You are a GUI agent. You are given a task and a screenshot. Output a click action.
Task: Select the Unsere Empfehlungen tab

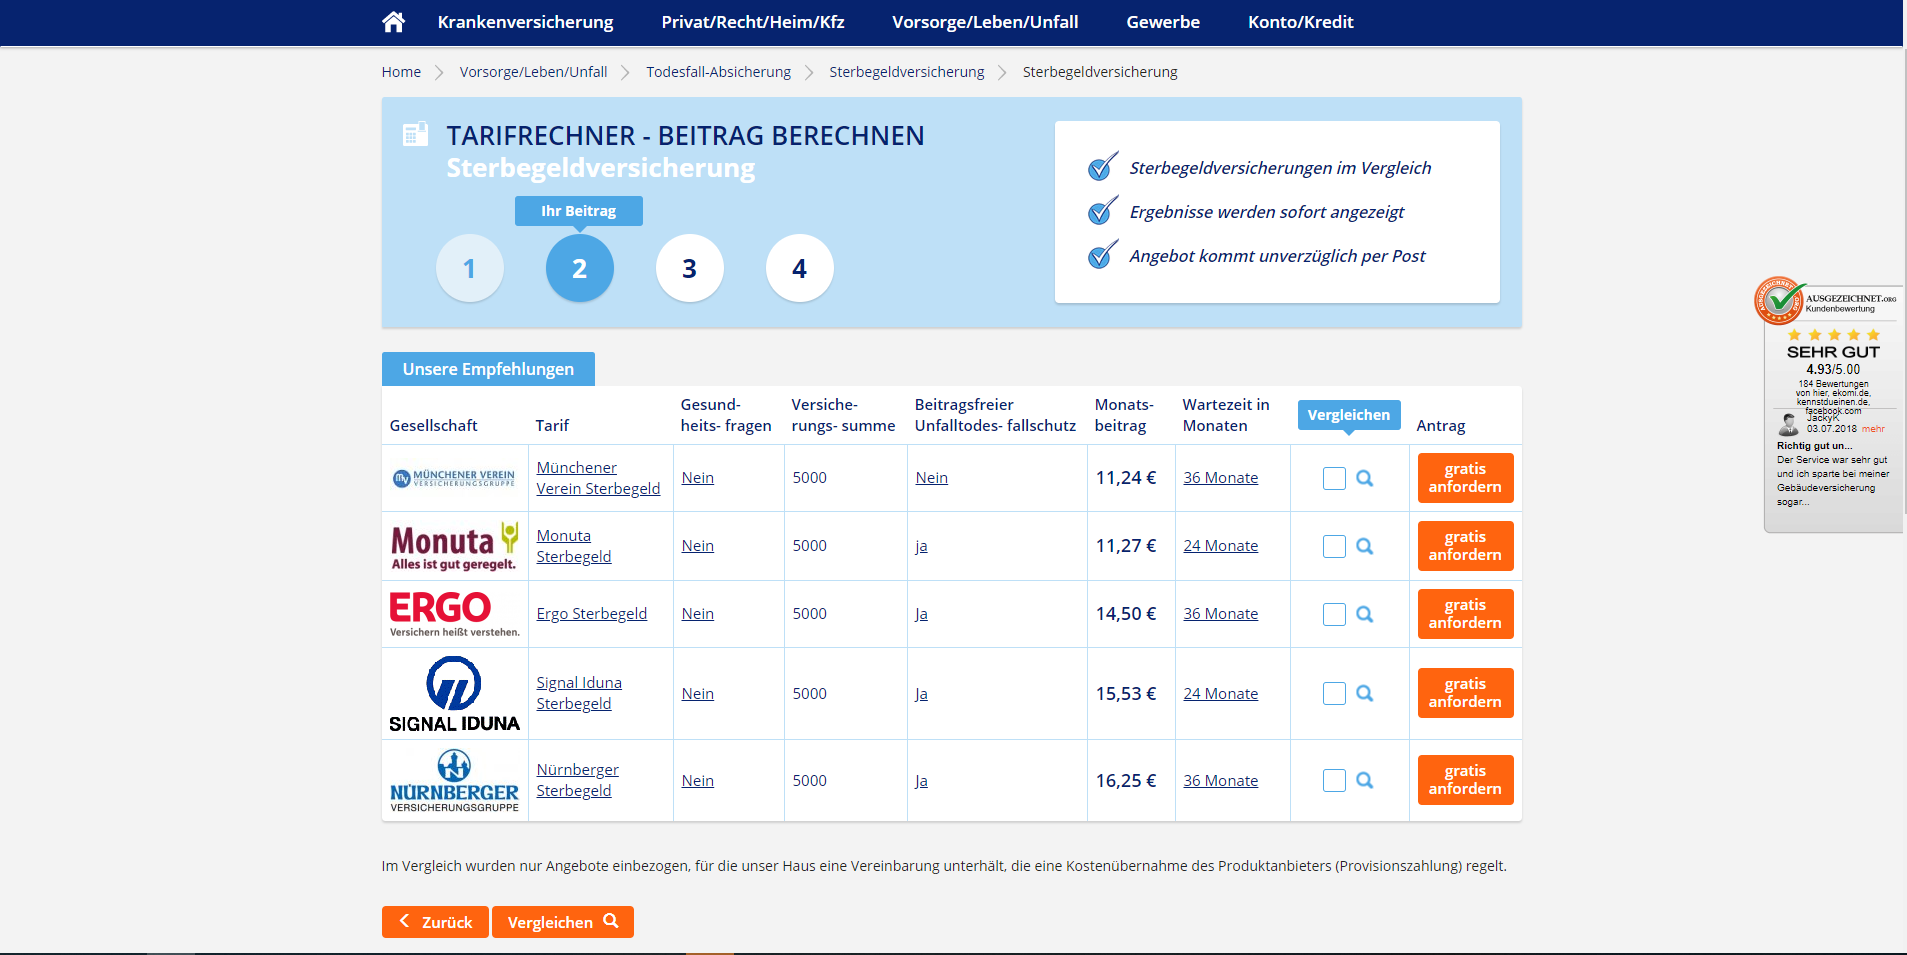[x=488, y=369]
